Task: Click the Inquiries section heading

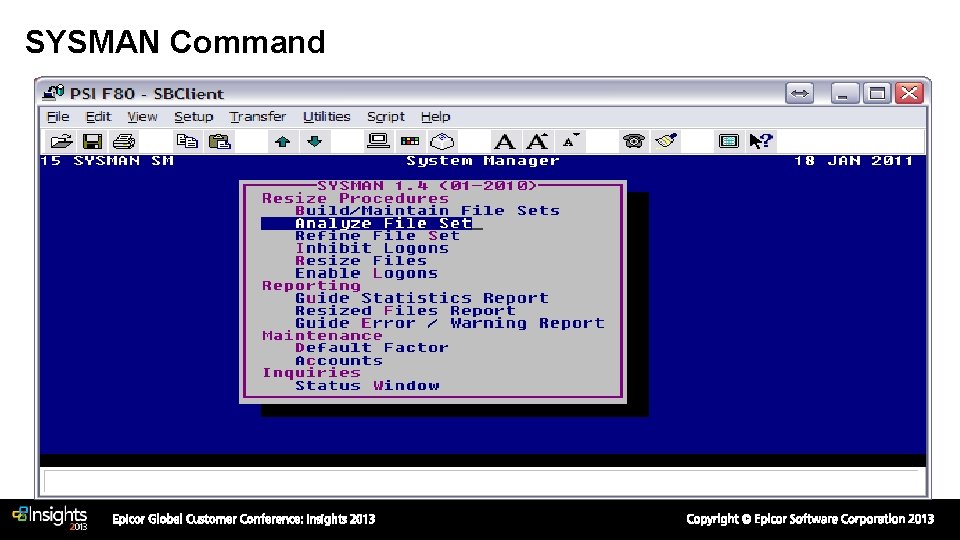Action: [311, 373]
